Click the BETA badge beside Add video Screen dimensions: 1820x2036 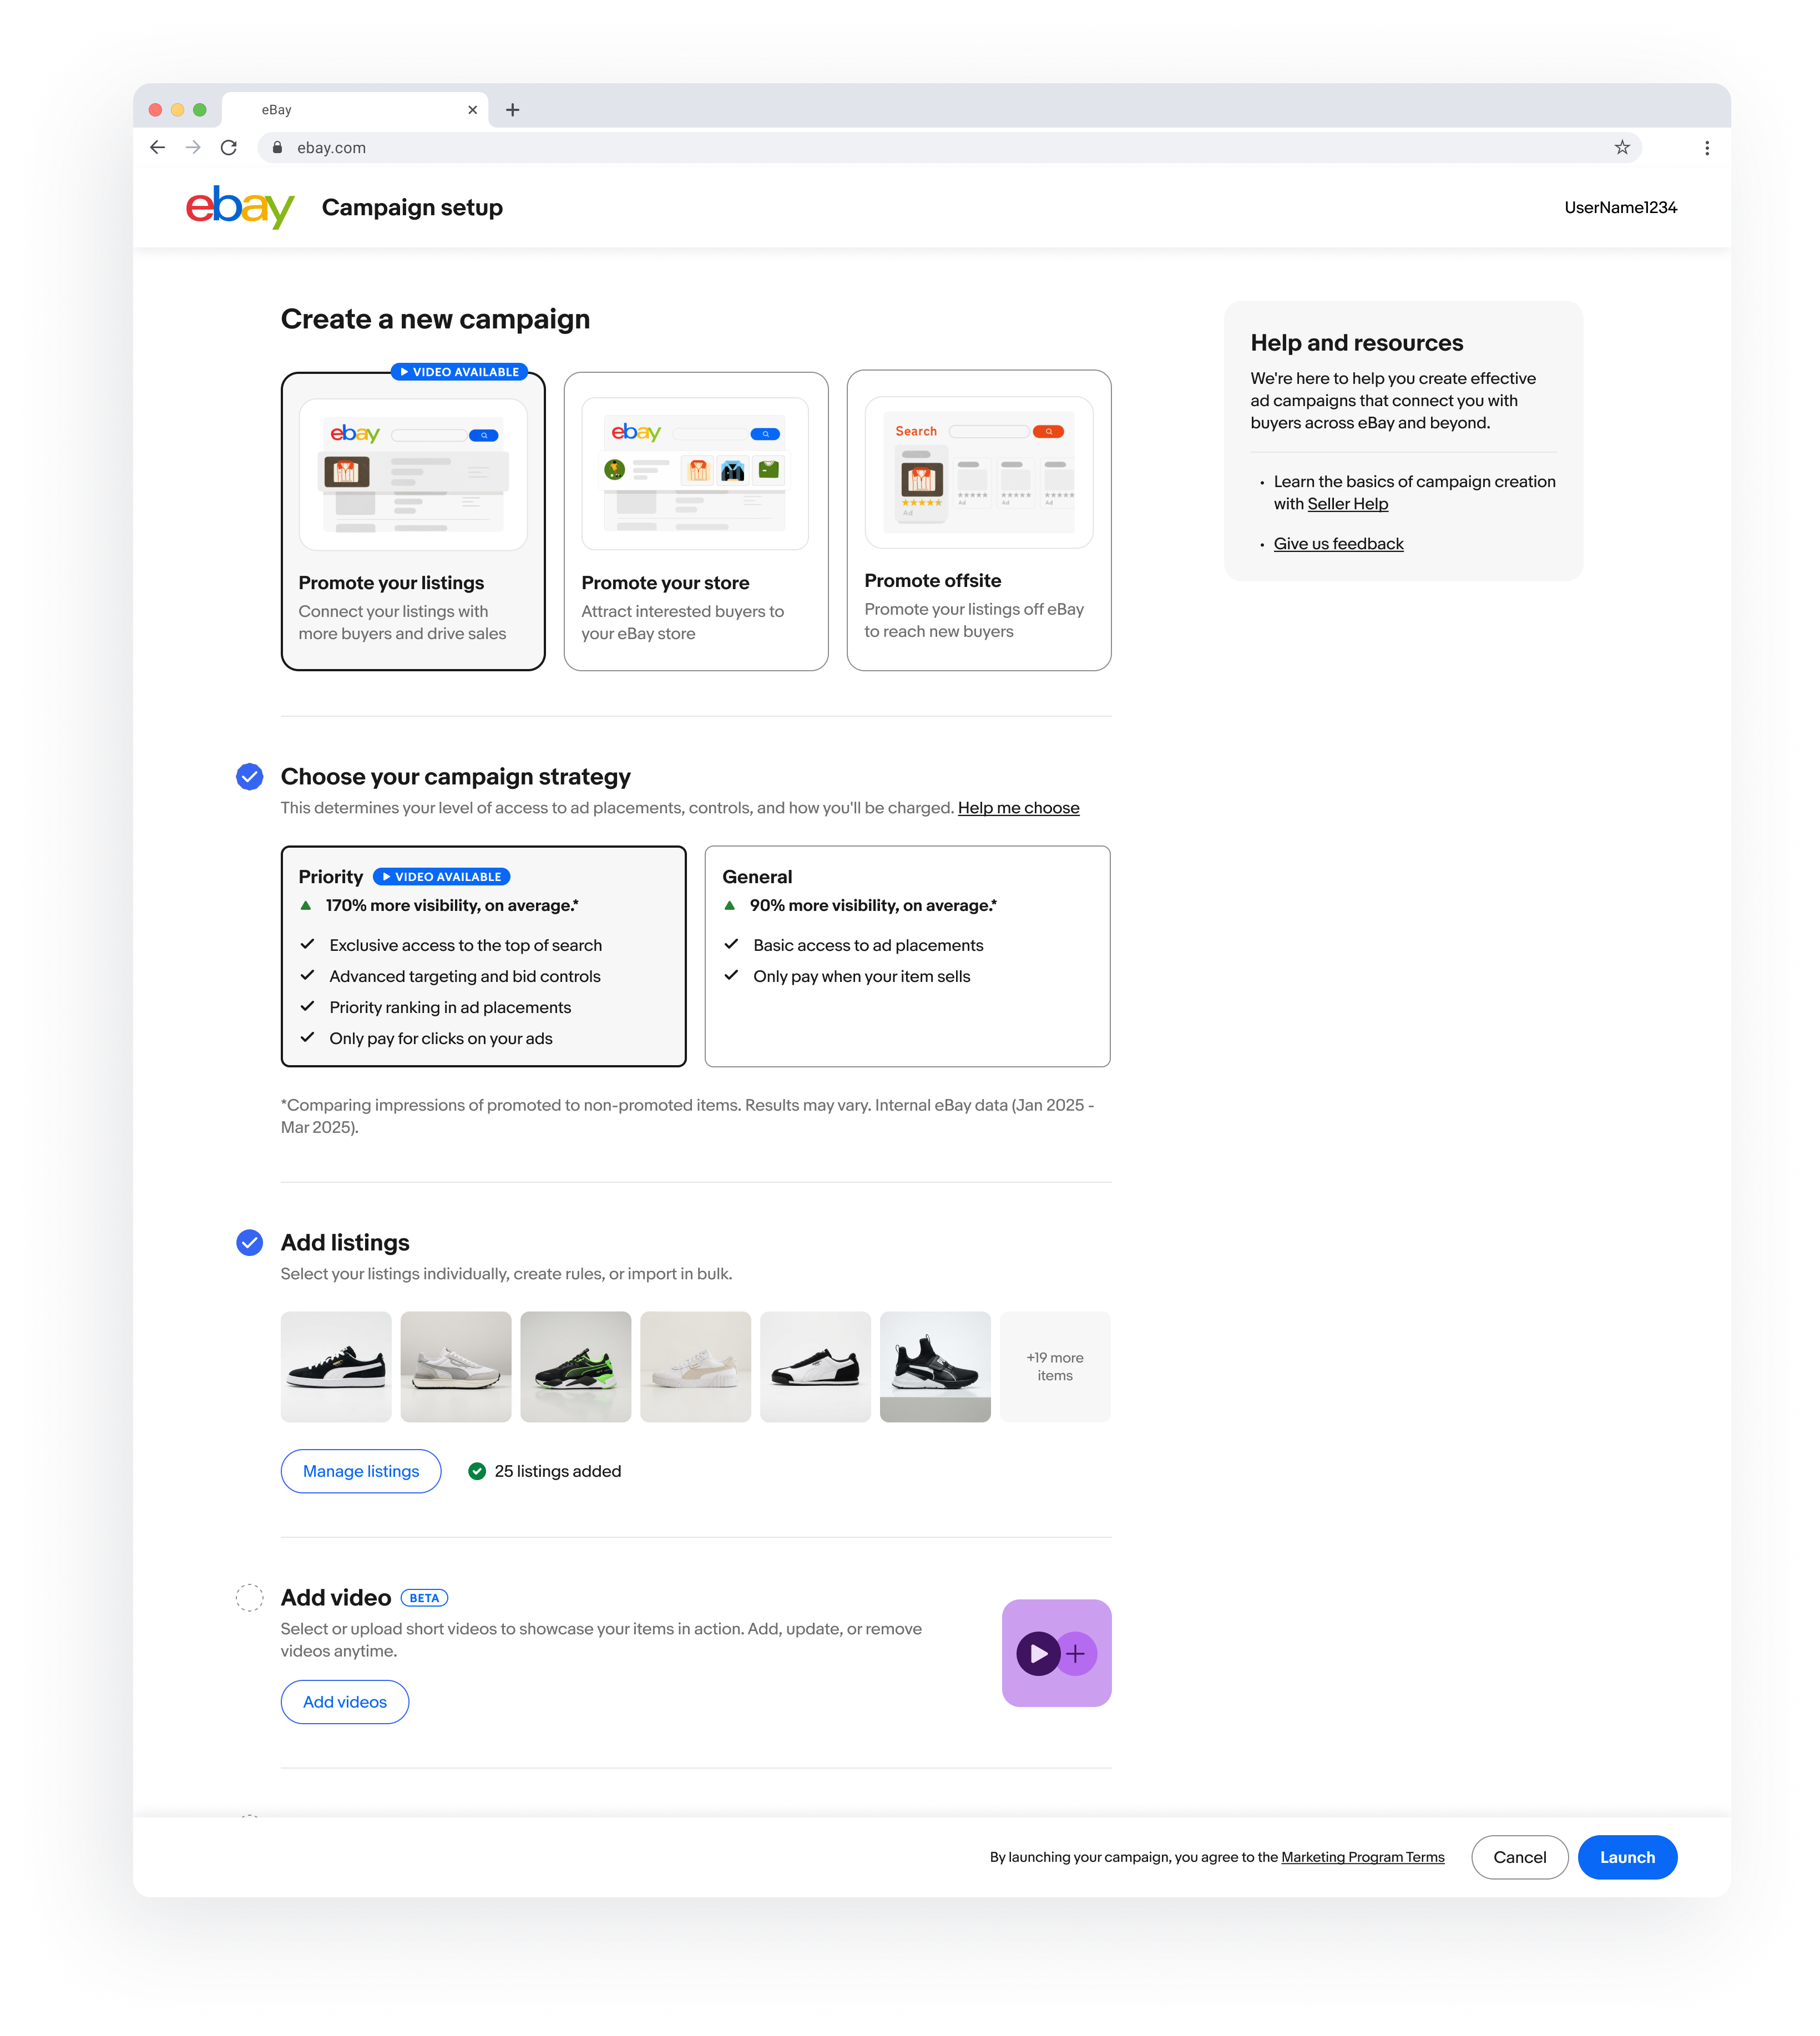[424, 1598]
